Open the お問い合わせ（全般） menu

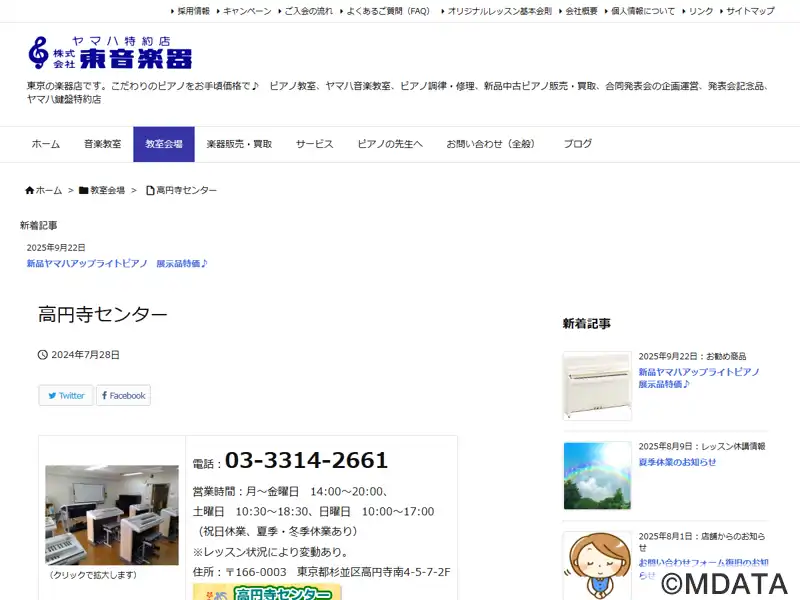click(491, 144)
